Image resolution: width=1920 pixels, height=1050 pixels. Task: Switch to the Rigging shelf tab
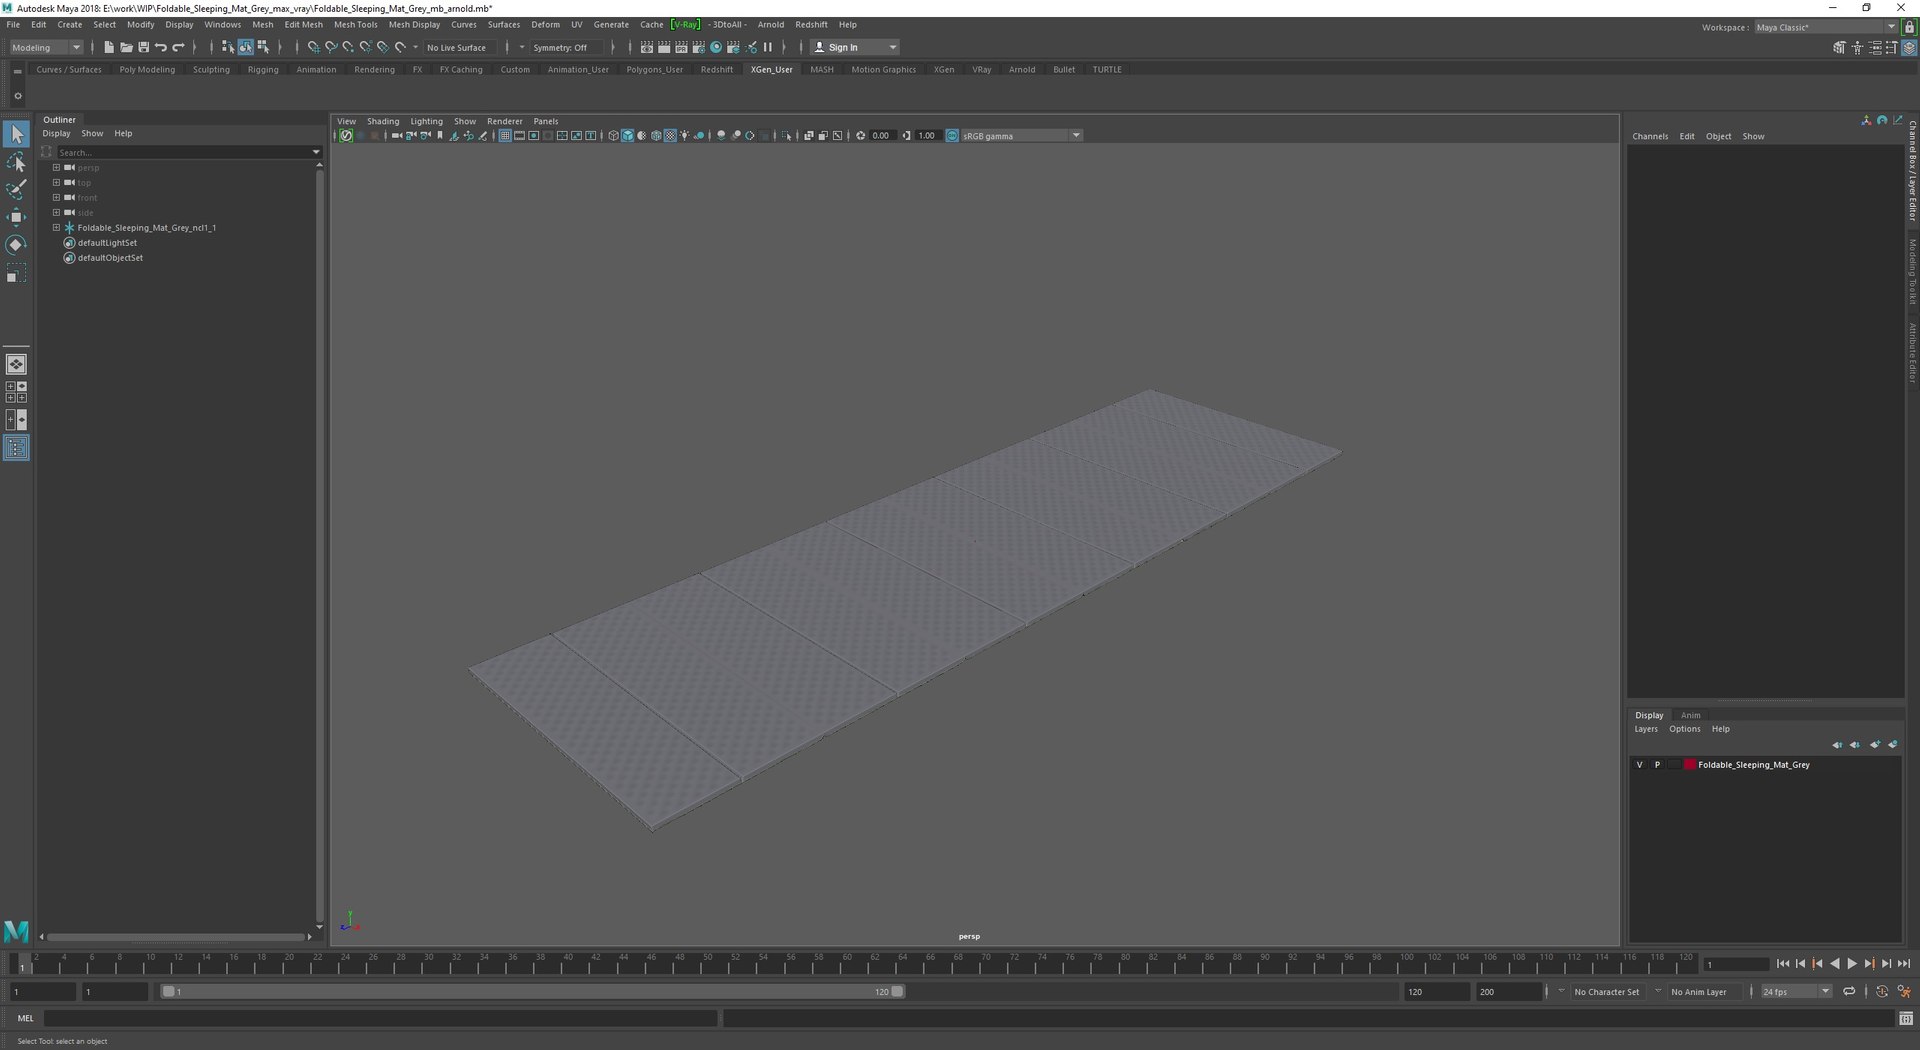(x=263, y=70)
